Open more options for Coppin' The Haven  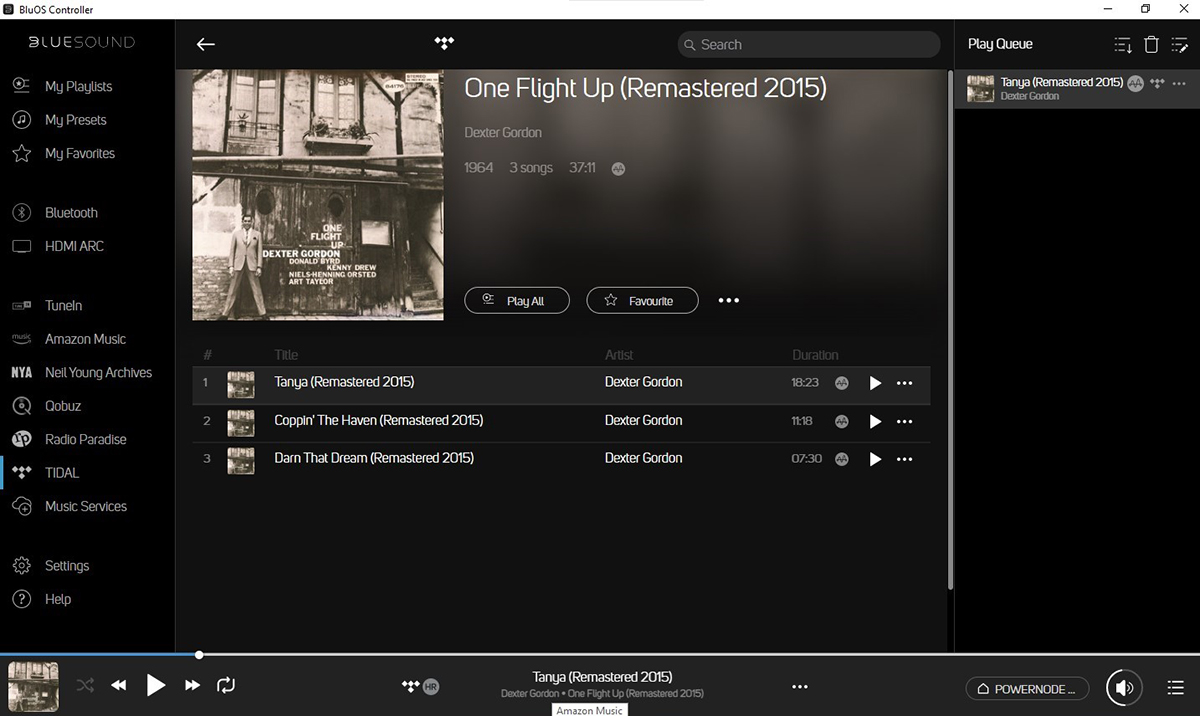pos(905,421)
